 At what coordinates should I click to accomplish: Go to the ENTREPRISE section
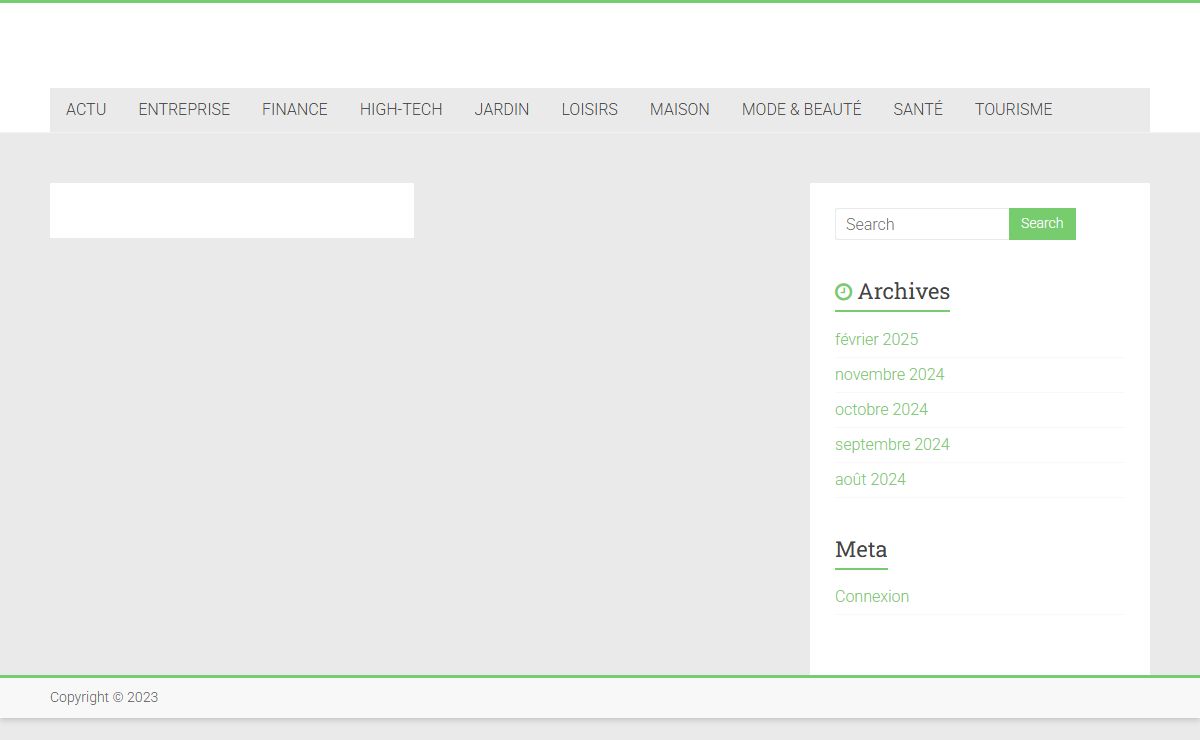tap(184, 110)
